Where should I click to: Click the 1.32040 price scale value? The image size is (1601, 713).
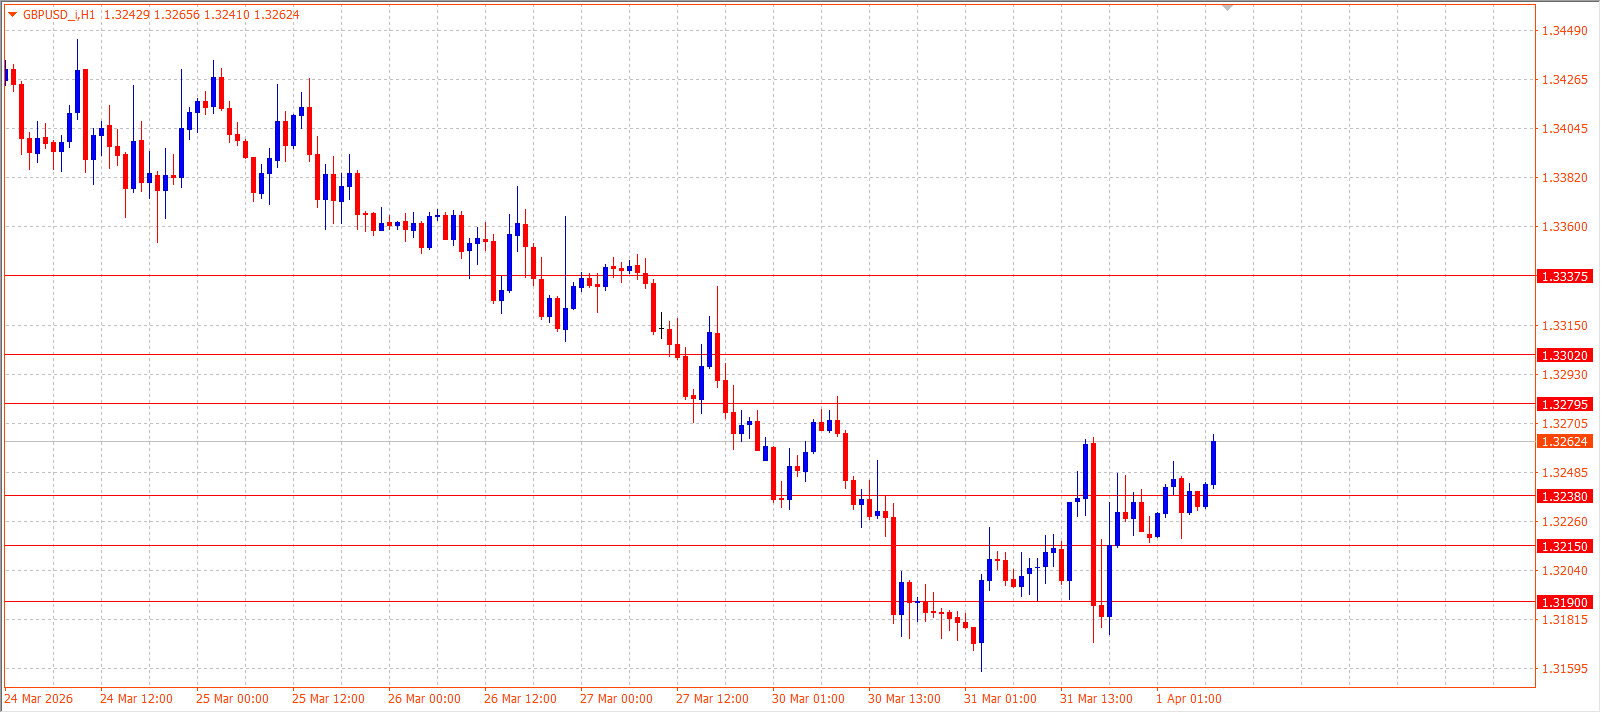[x=1564, y=571]
